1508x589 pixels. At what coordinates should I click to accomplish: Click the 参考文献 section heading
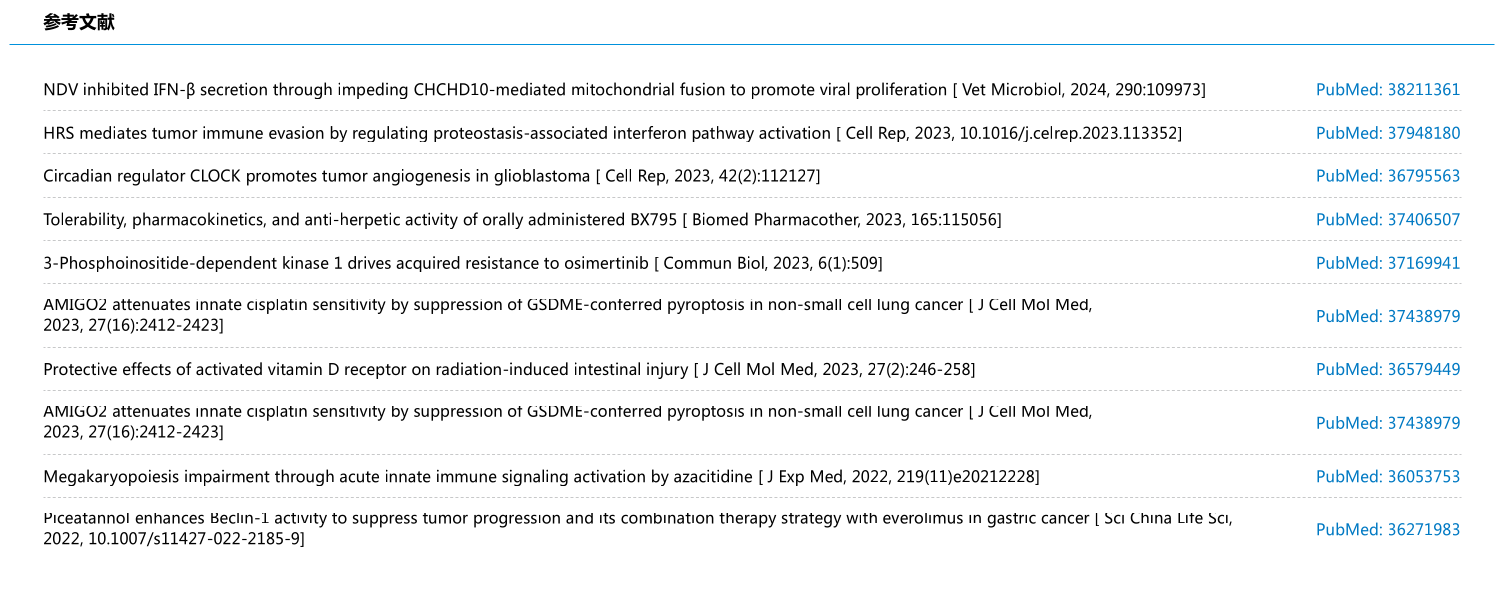coord(79,22)
